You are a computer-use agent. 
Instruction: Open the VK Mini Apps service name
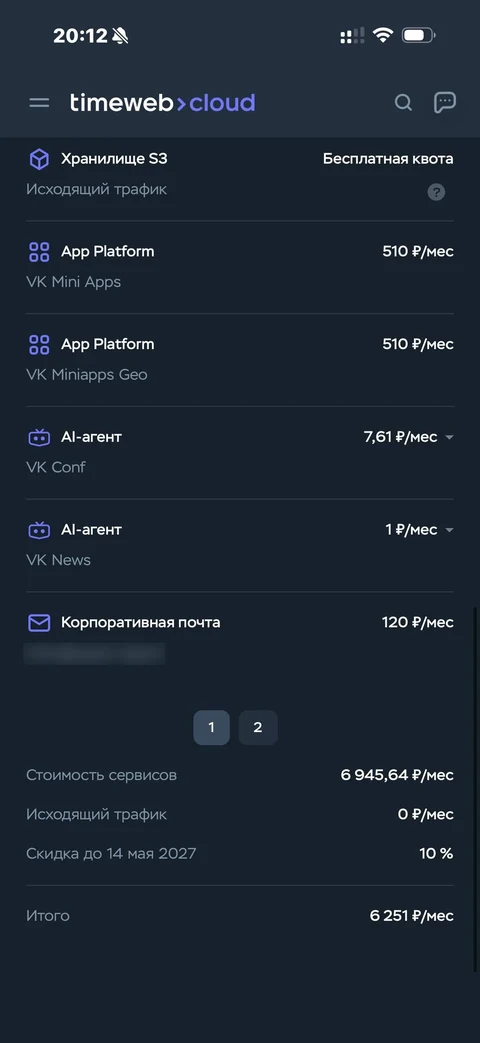[x=74, y=282]
